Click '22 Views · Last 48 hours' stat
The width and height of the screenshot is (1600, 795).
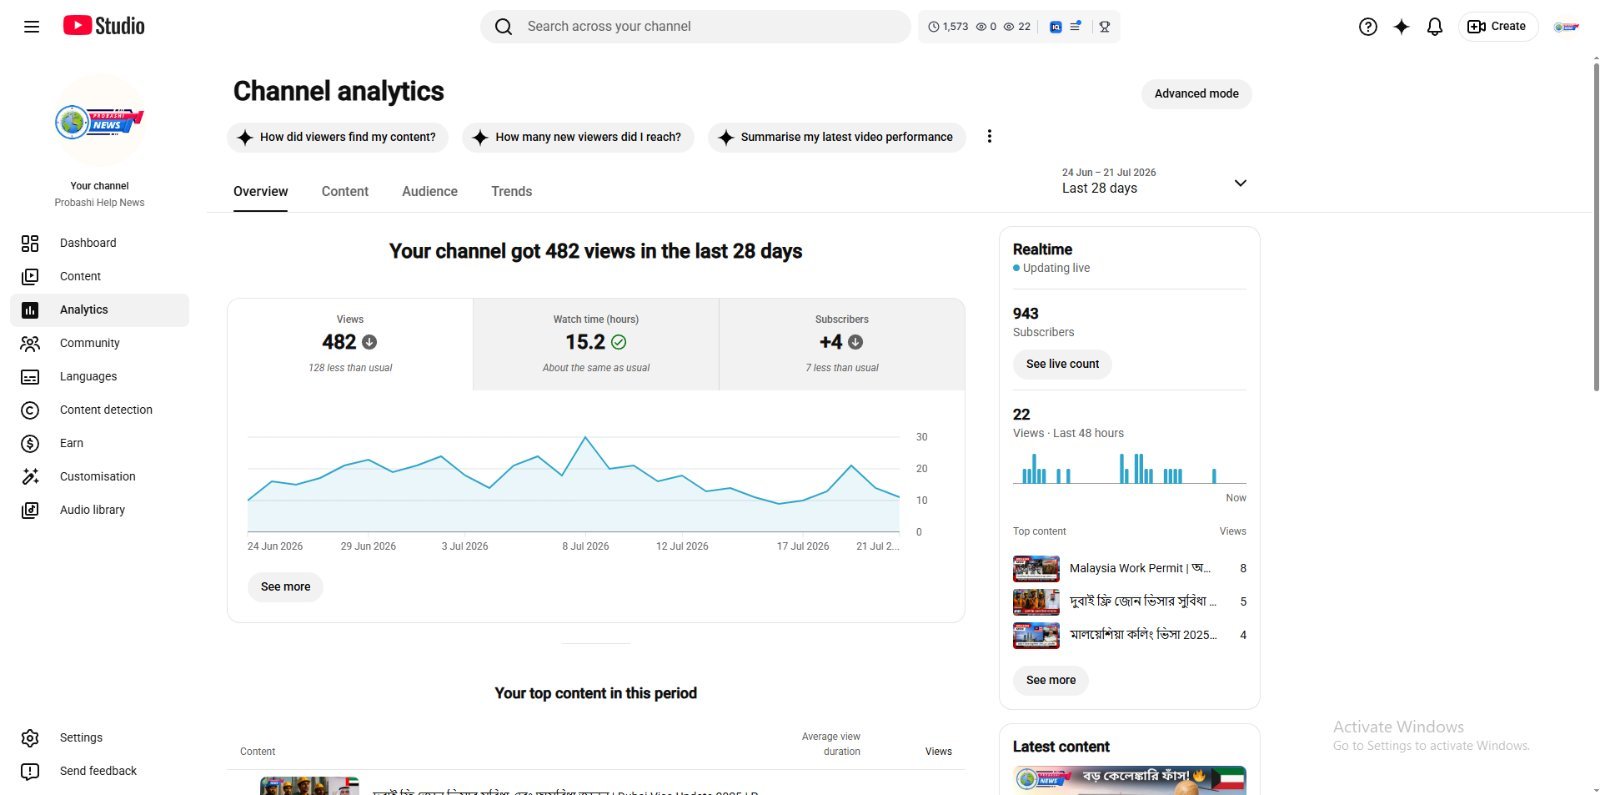coord(1068,423)
